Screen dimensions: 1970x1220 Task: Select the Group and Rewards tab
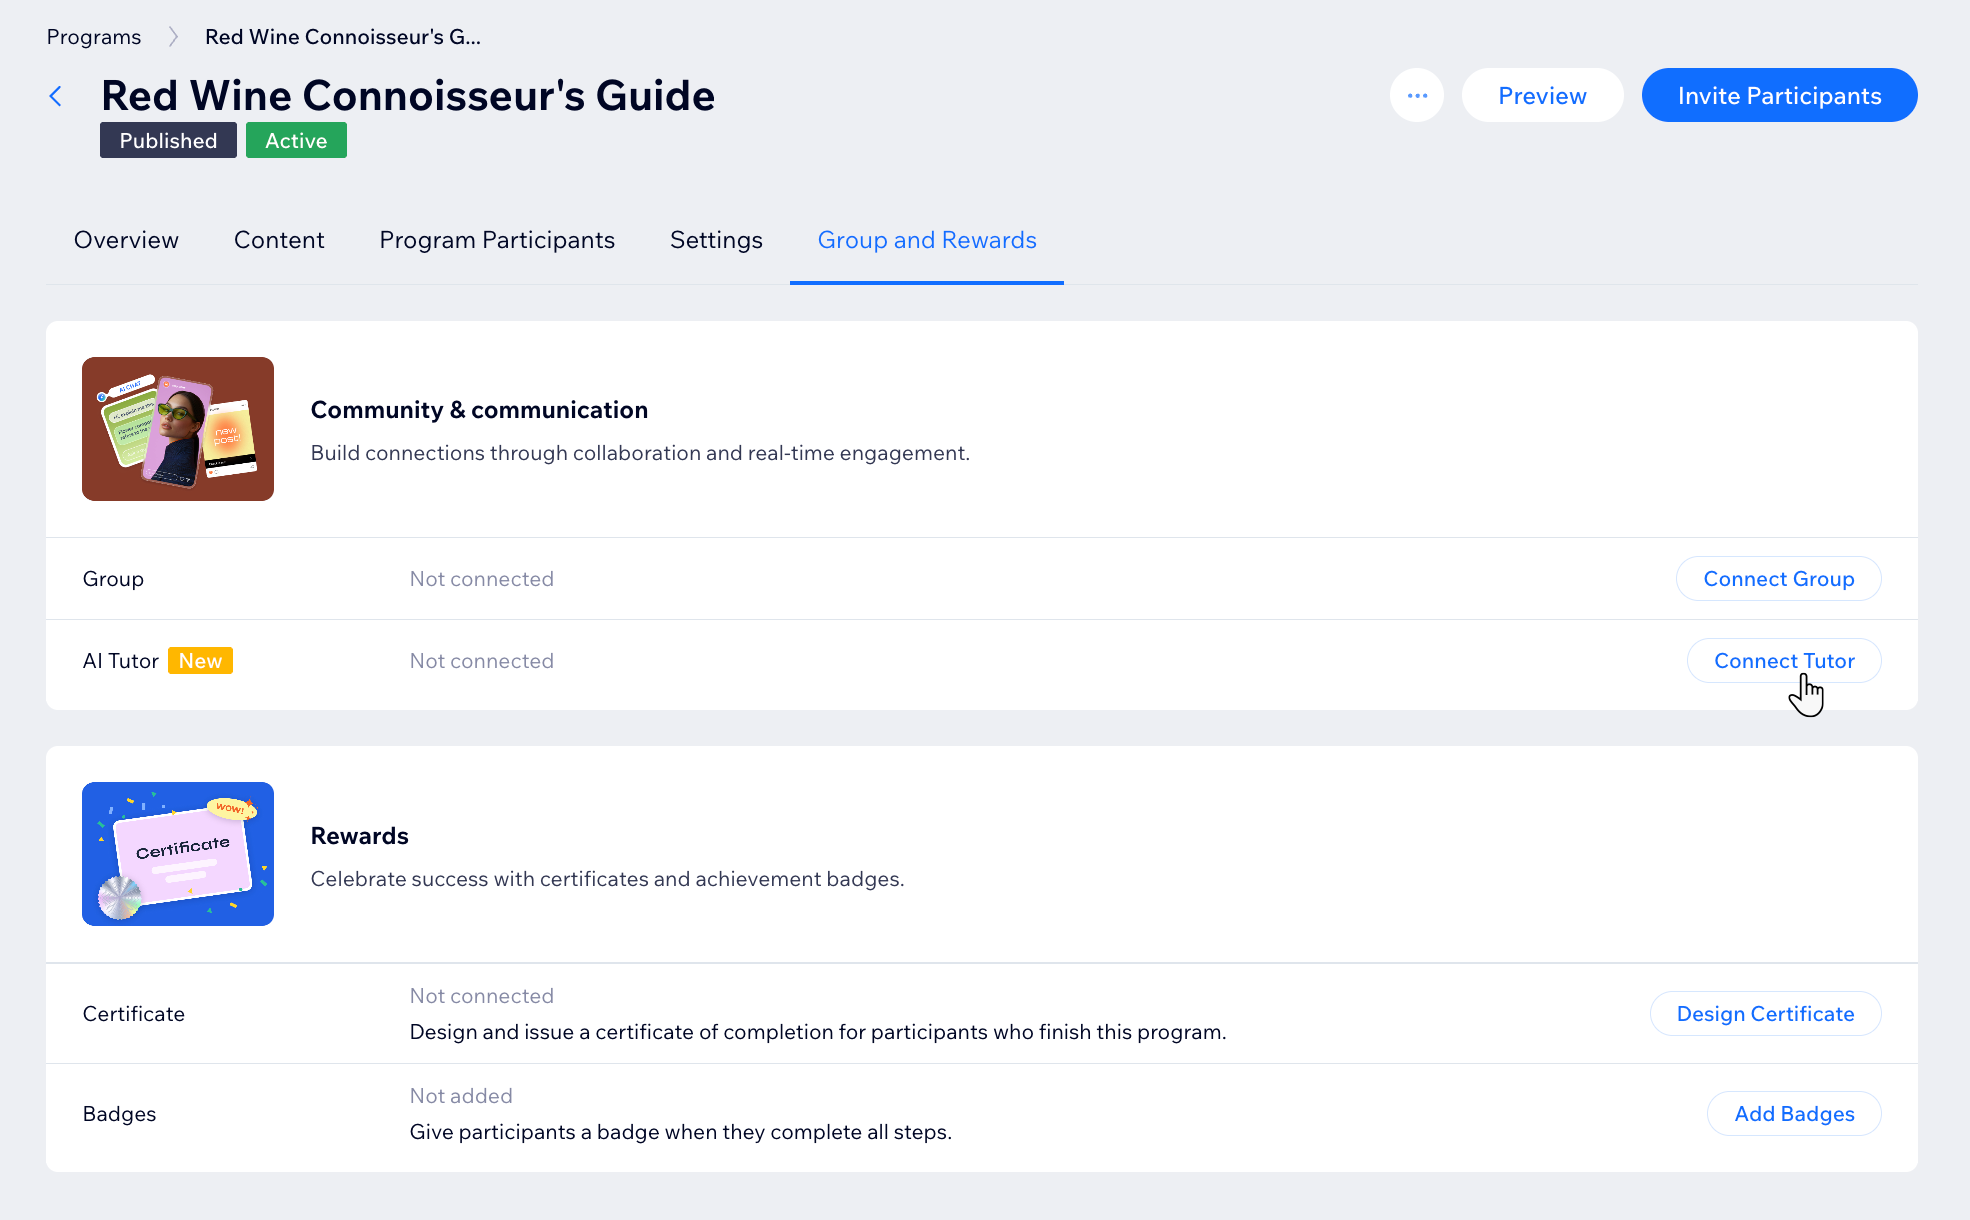coord(926,240)
